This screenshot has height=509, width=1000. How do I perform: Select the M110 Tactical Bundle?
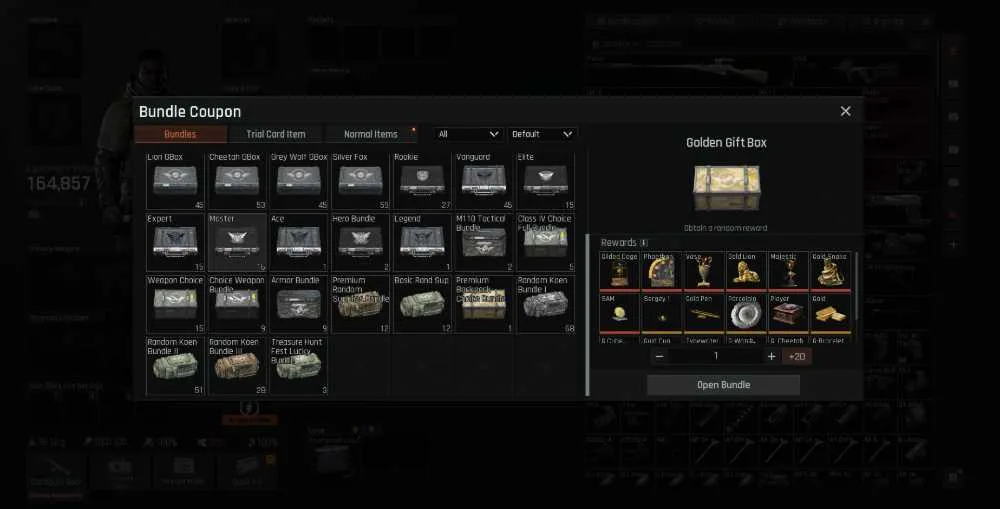pos(484,242)
